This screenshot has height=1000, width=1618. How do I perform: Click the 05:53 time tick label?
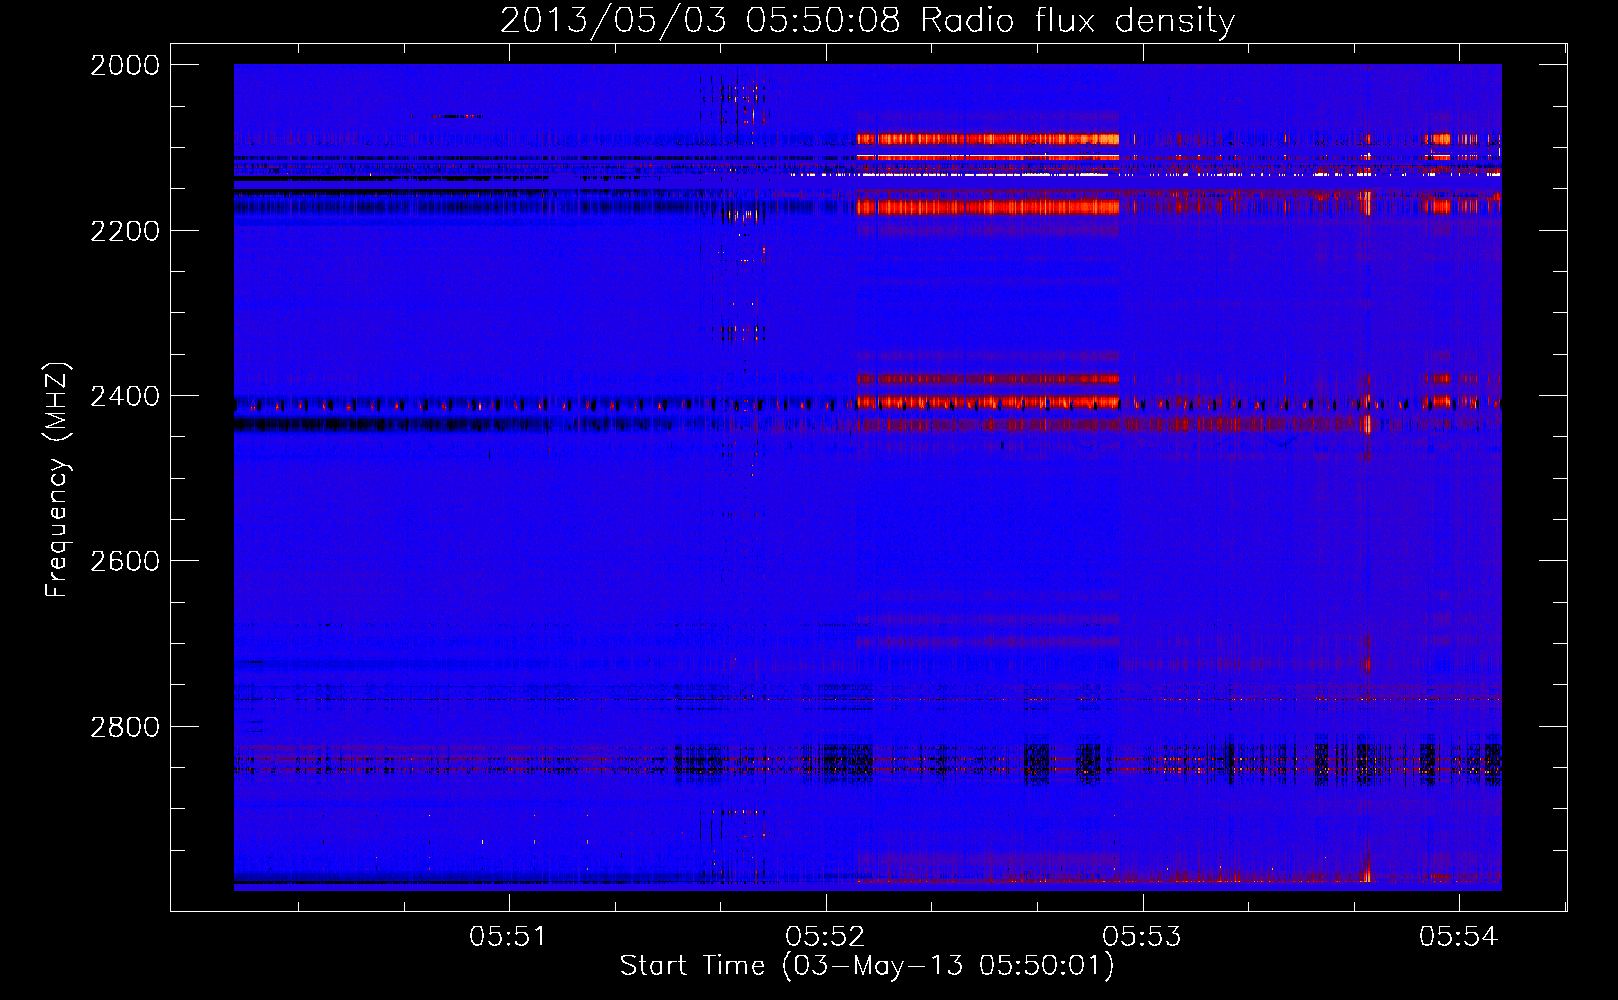tap(1142, 936)
